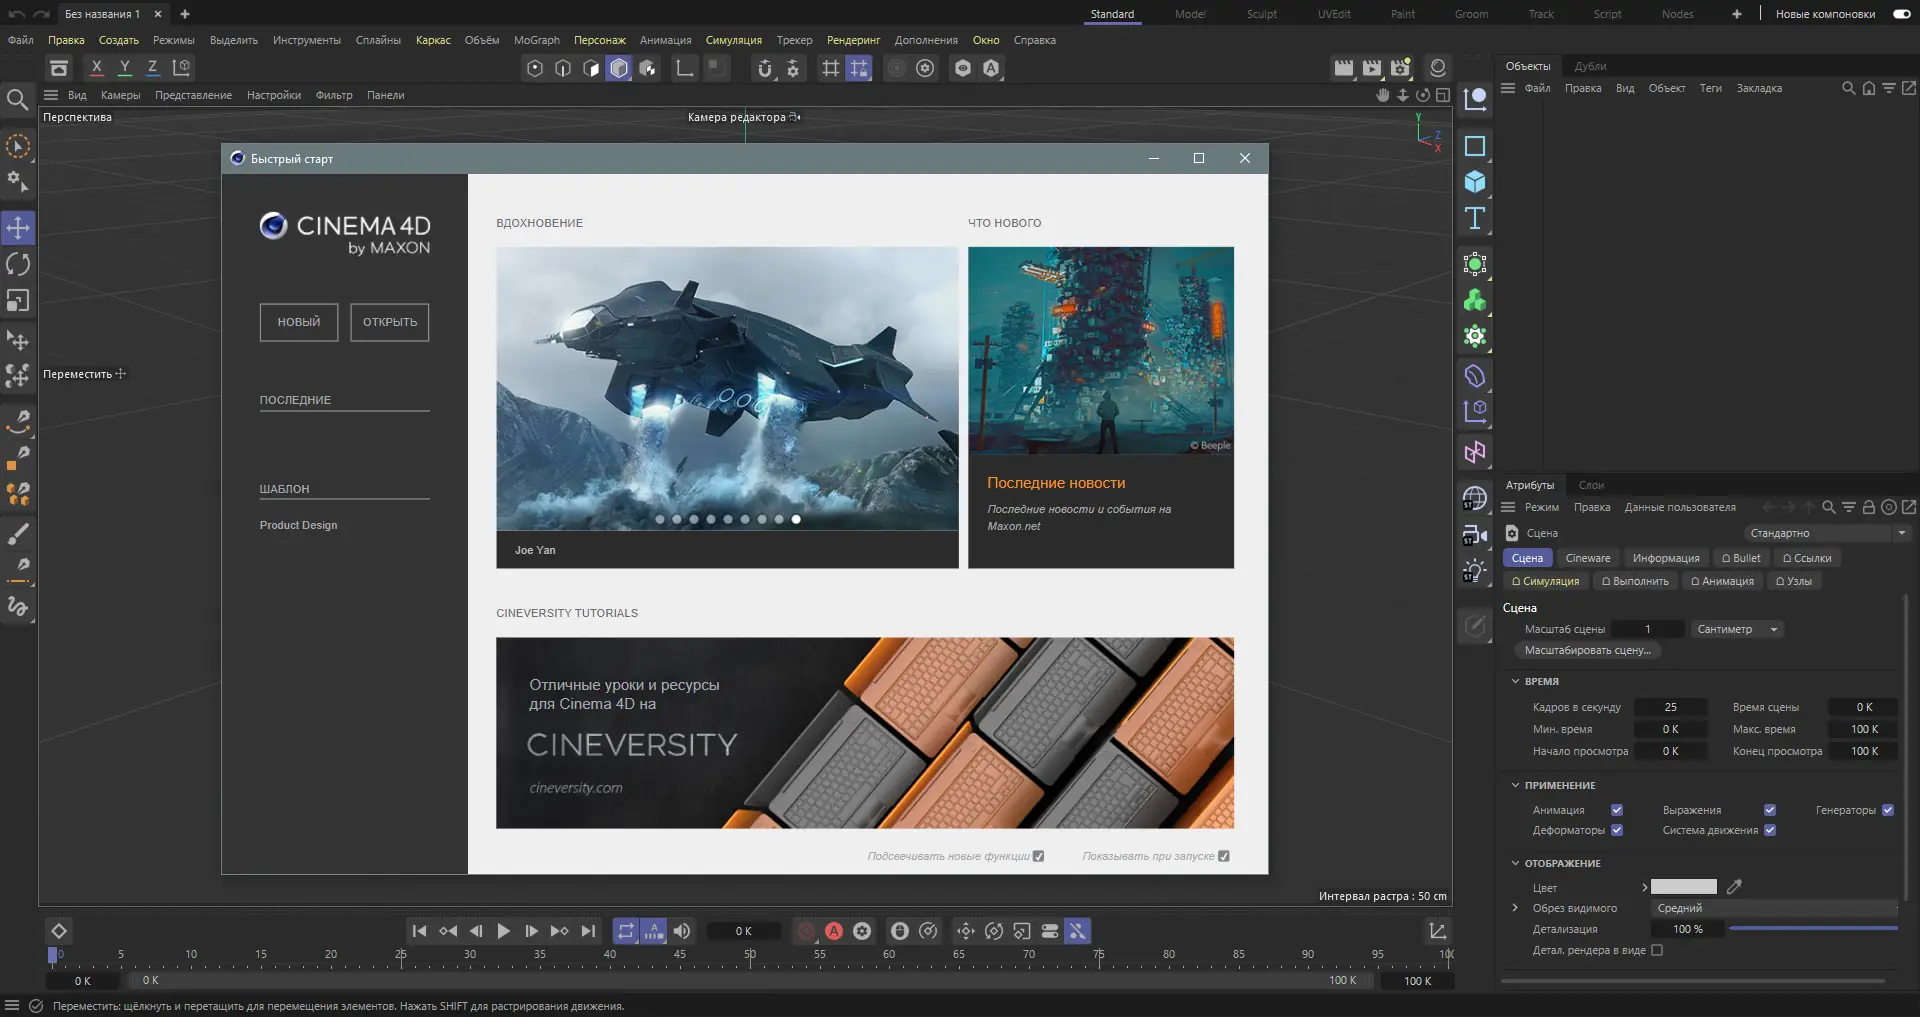Uncheck 'Показывать при запуске' in the Quick Start dialog

tap(1222, 856)
